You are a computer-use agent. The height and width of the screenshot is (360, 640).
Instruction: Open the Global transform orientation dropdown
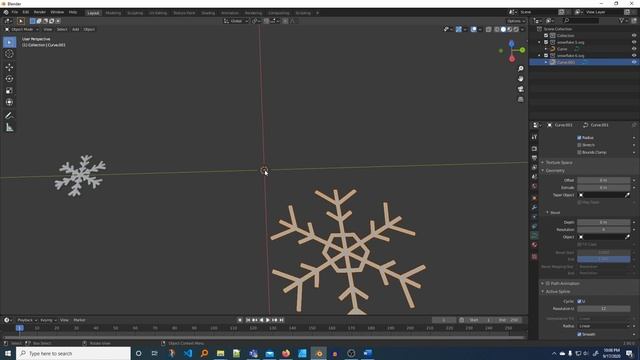tap(236, 21)
